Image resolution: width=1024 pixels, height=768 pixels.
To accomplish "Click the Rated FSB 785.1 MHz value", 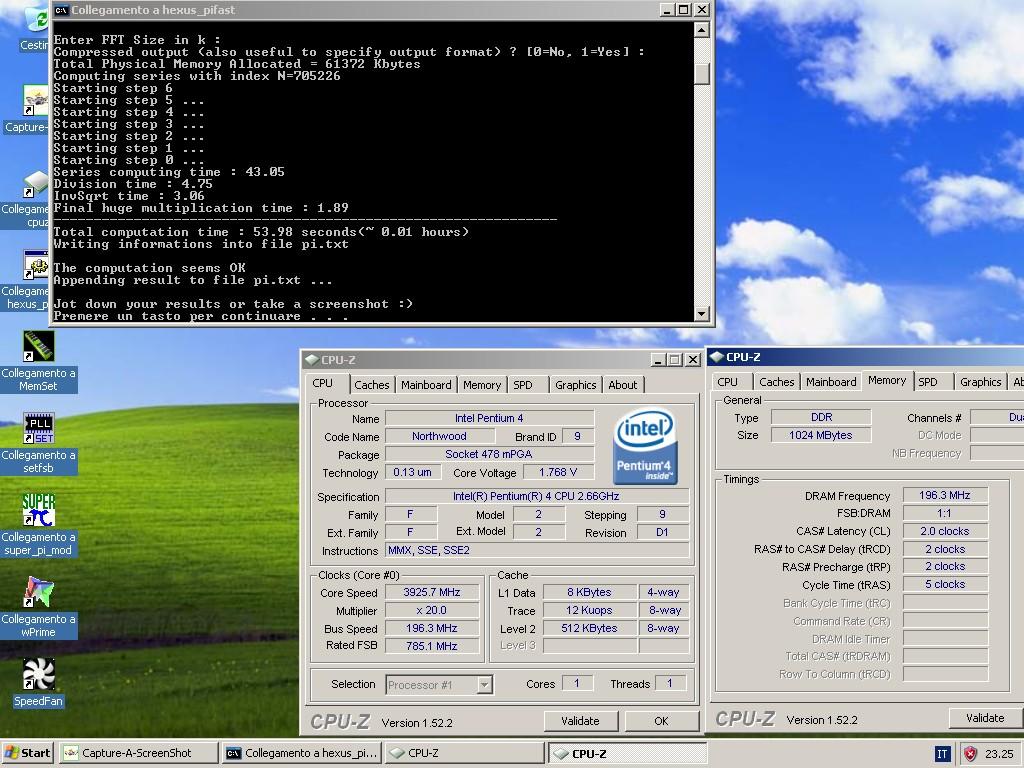I will point(432,646).
